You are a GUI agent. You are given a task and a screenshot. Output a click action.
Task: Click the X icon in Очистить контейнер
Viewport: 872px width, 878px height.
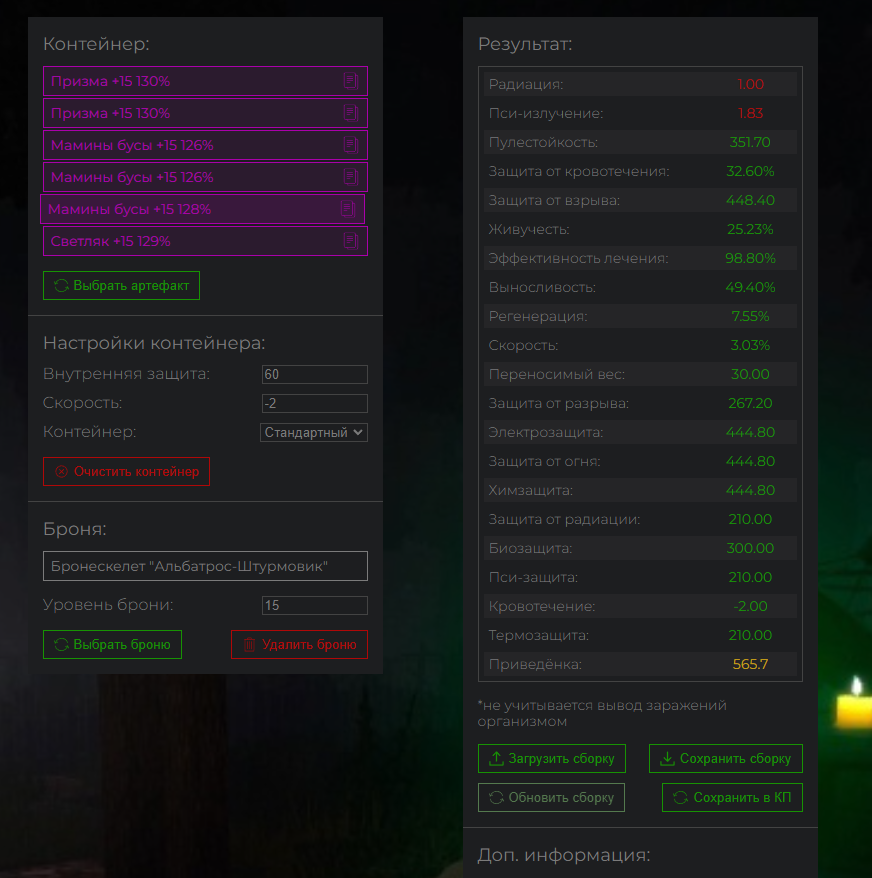[x=62, y=471]
